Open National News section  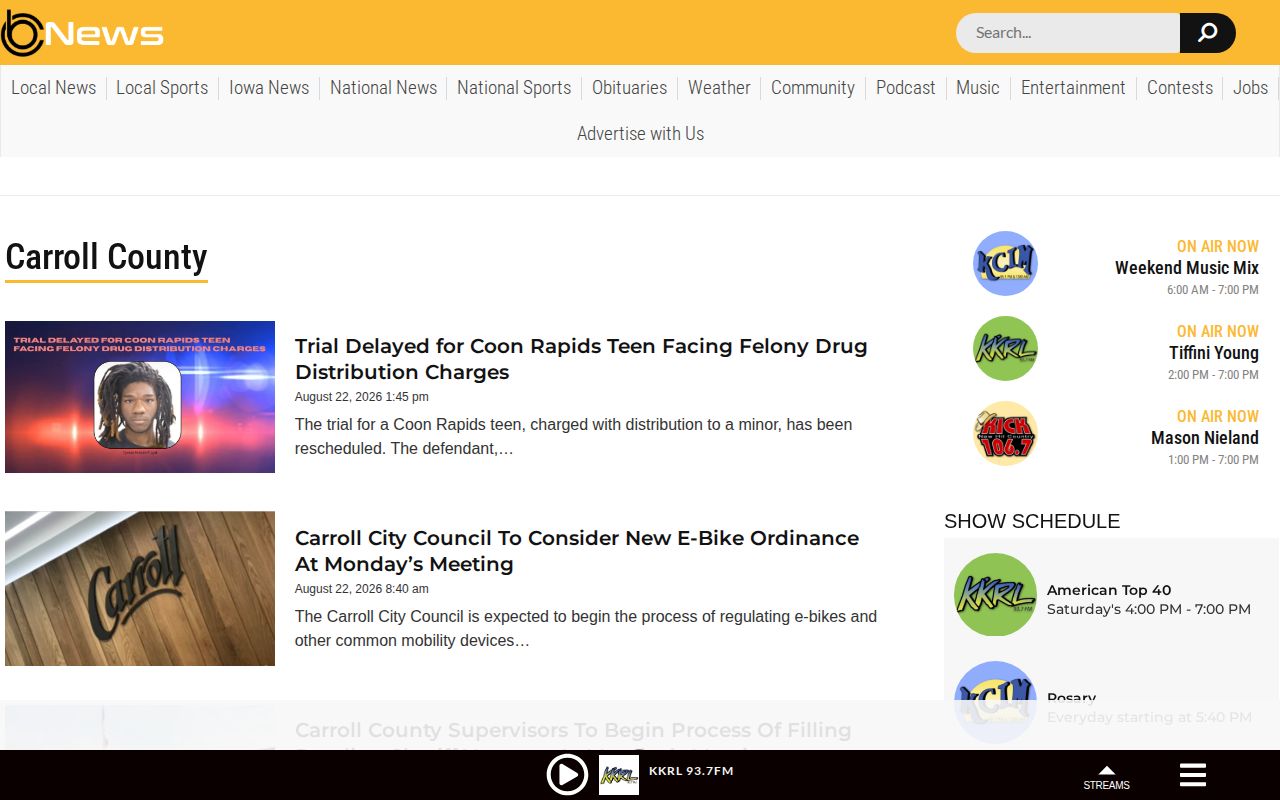coord(384,88)
